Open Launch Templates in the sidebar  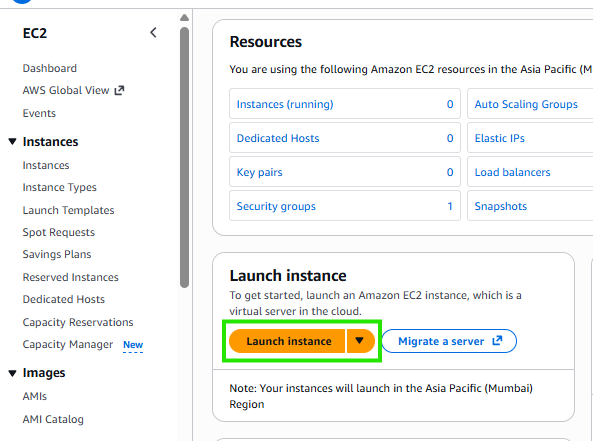[x=68, y=210]
